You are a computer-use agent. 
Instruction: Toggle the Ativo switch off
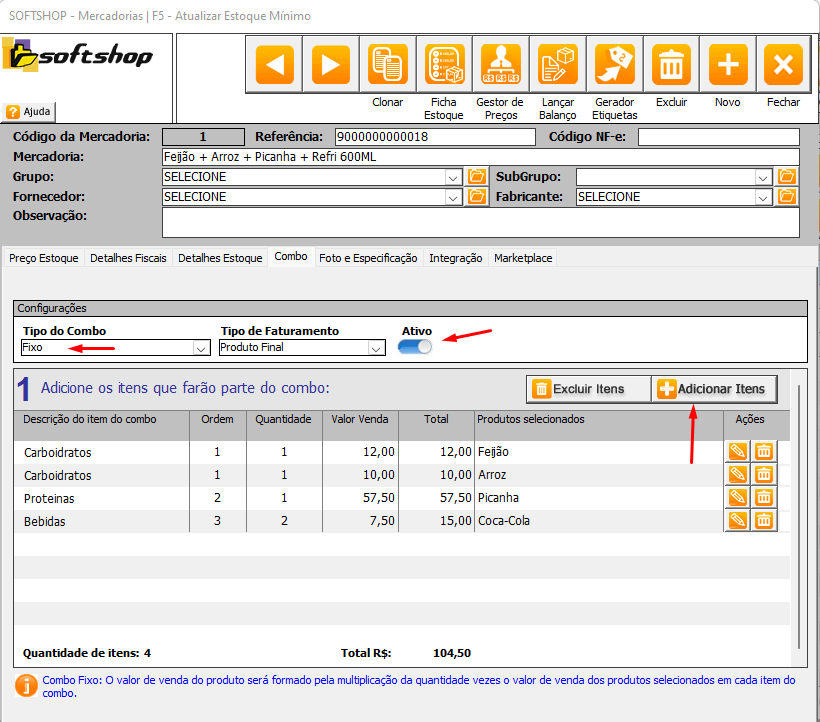coord(415,346)
